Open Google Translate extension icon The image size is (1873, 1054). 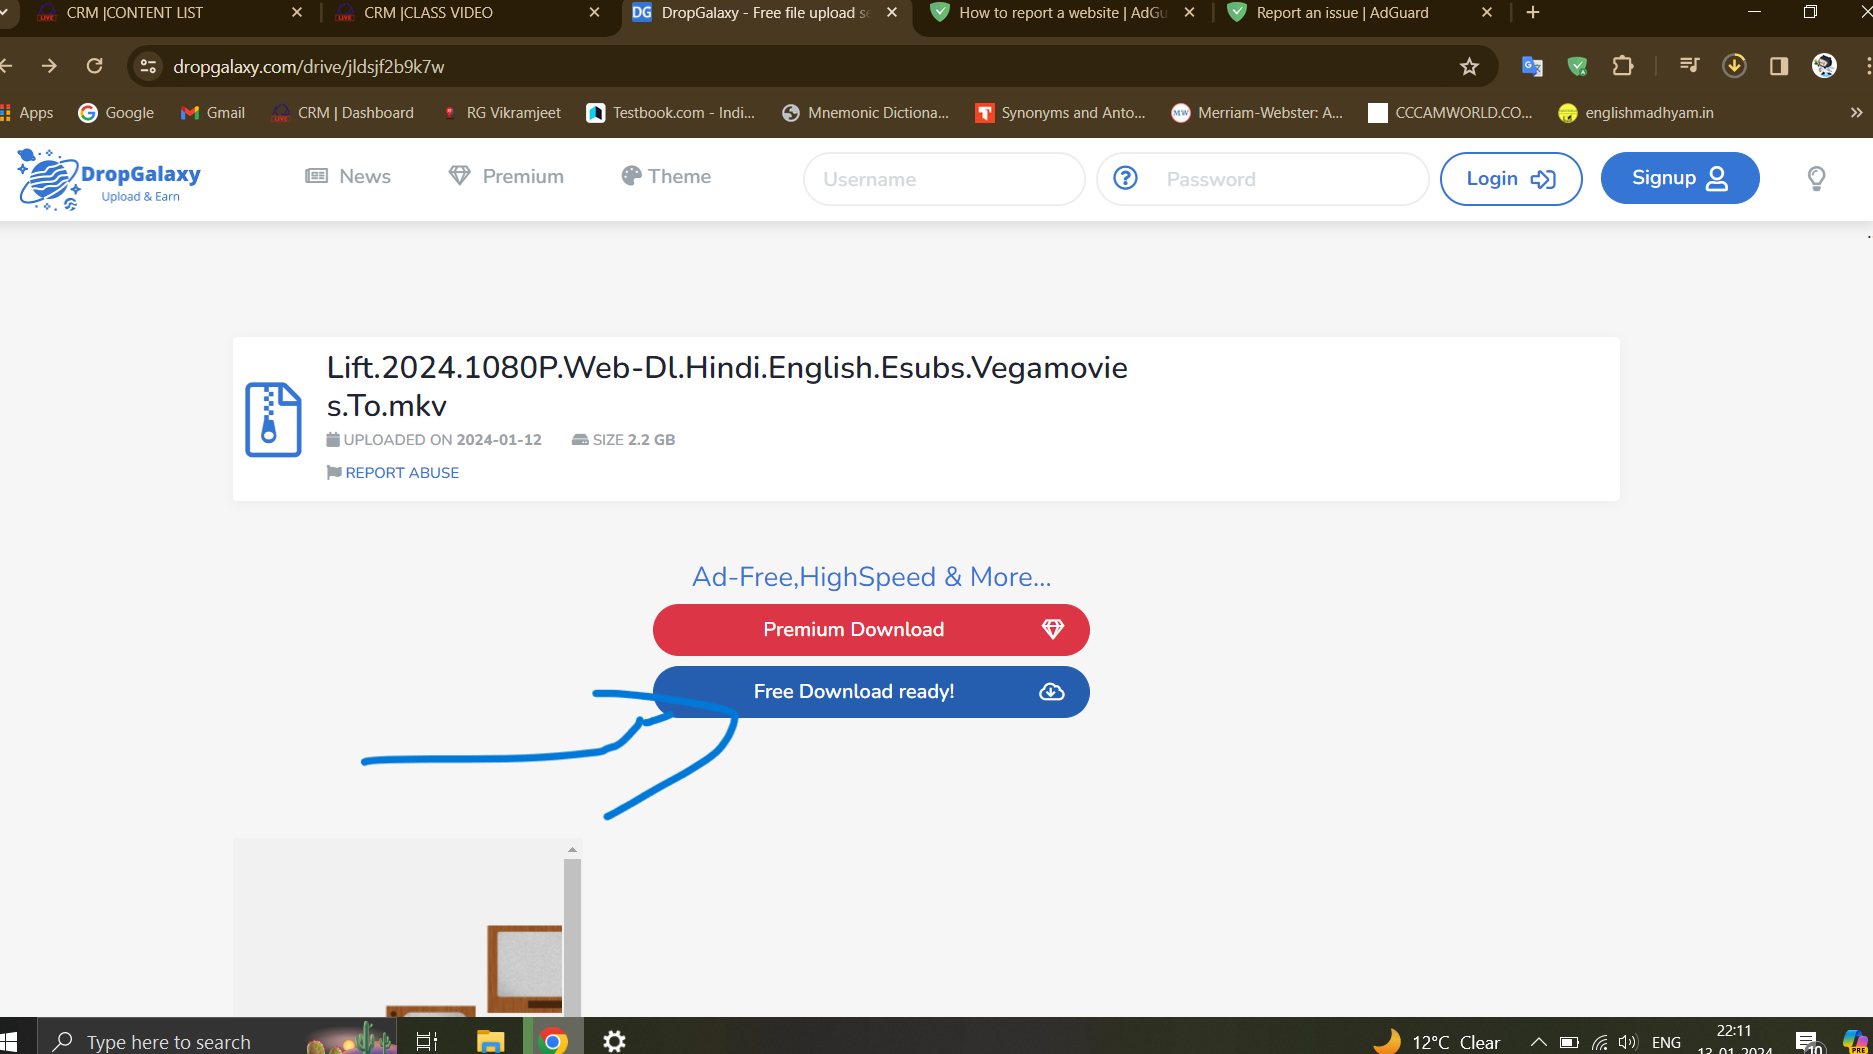tap(1531, 66)
